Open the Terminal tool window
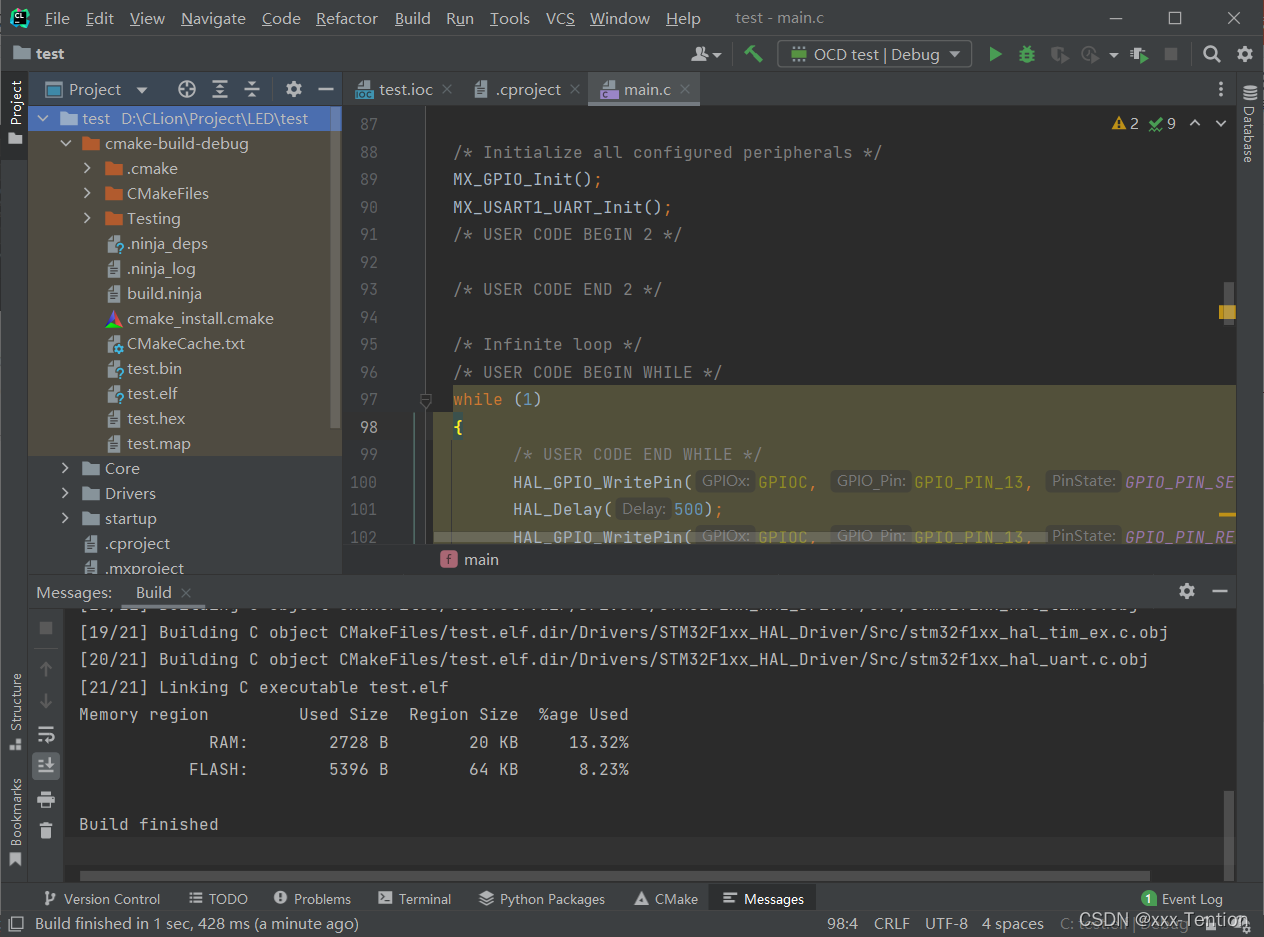Viewport: 1264px width, 937px height. (x=415, y=899)
